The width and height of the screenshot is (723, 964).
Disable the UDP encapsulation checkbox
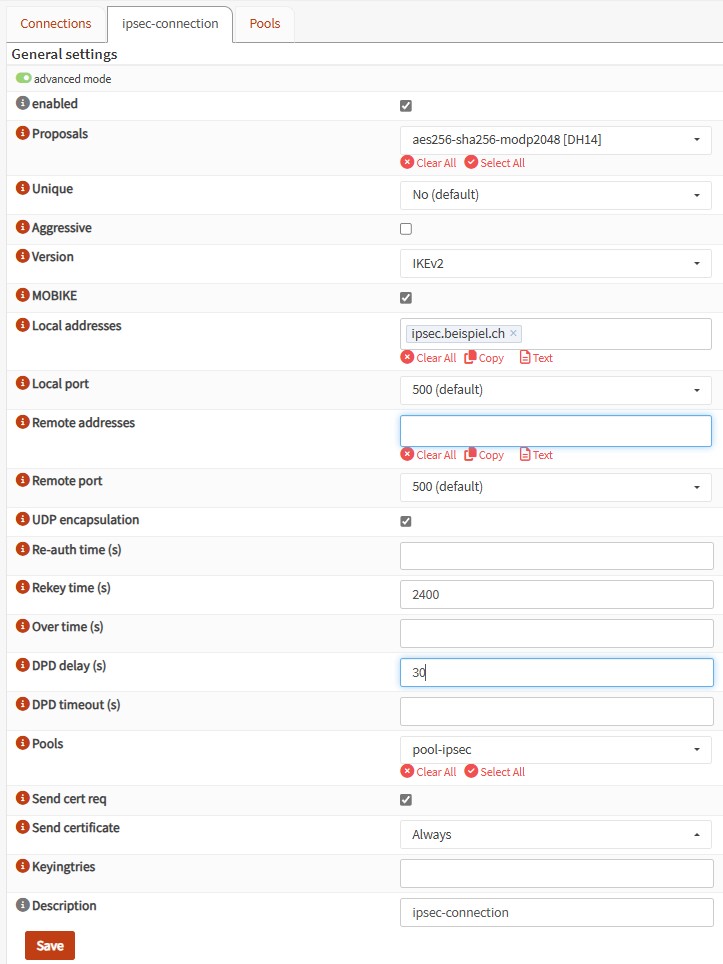pos(406,521)
